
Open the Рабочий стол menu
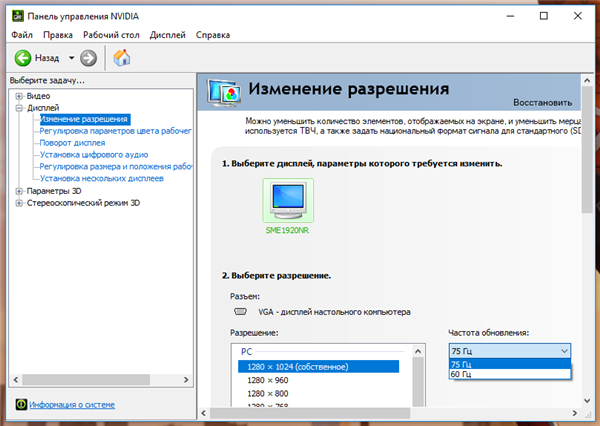[111, 35]
